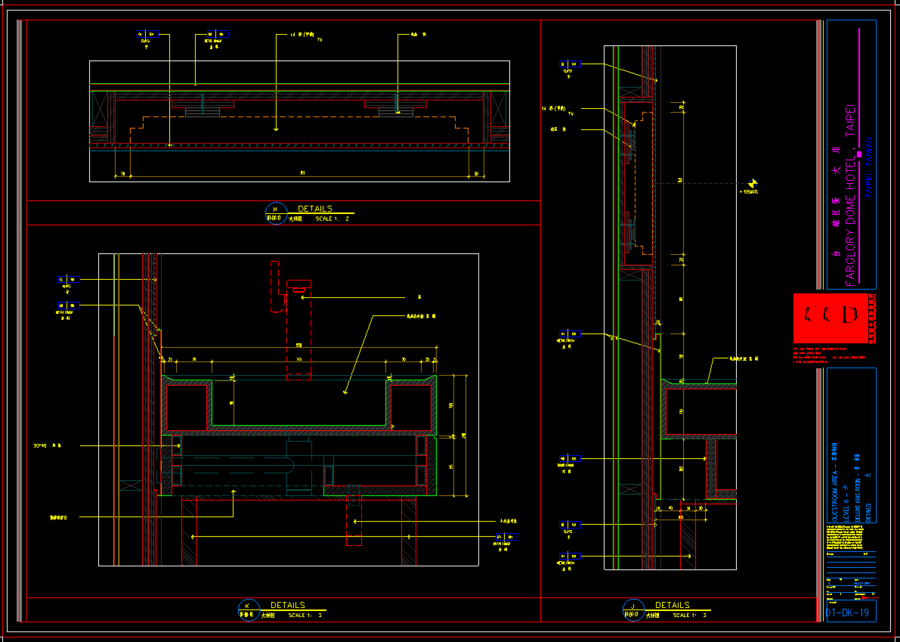Select the DT-DK-19 drawing number box
The width and height of the screenshot is (900, 642).
pos(851,612)
